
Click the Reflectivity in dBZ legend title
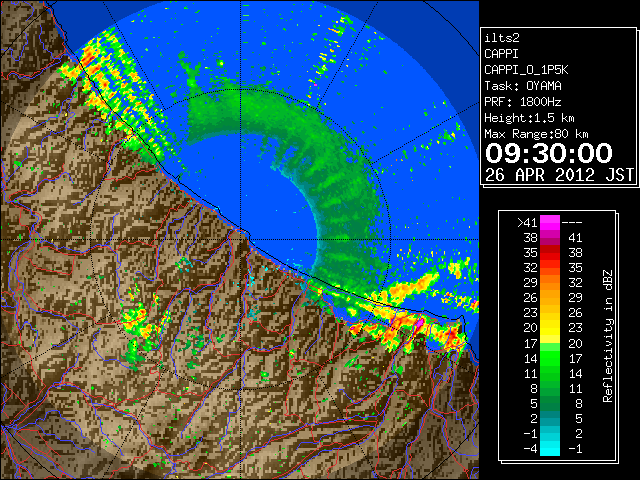click(x=608, y=336)
